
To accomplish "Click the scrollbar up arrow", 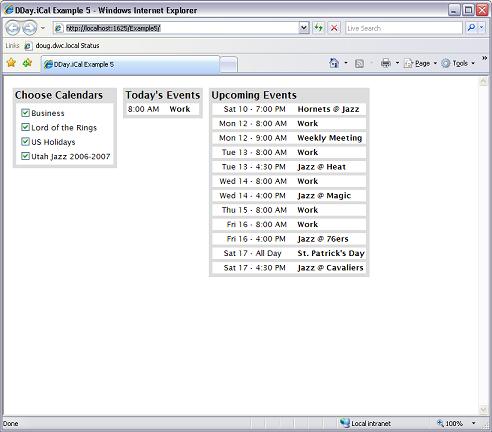I will click(x=483, y=82).
